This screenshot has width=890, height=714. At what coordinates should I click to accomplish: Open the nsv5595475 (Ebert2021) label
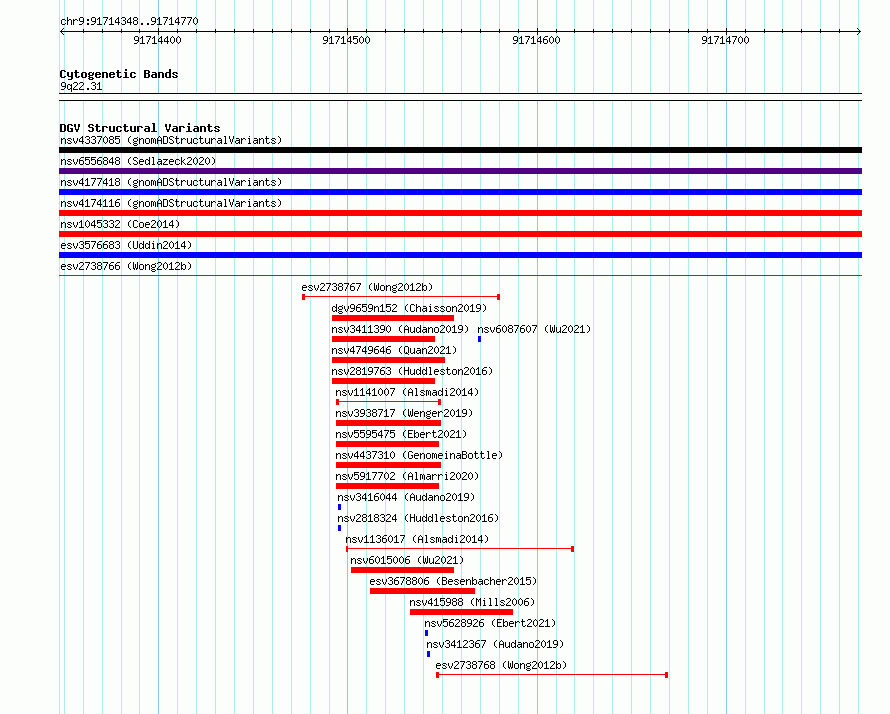coord(401,434)
